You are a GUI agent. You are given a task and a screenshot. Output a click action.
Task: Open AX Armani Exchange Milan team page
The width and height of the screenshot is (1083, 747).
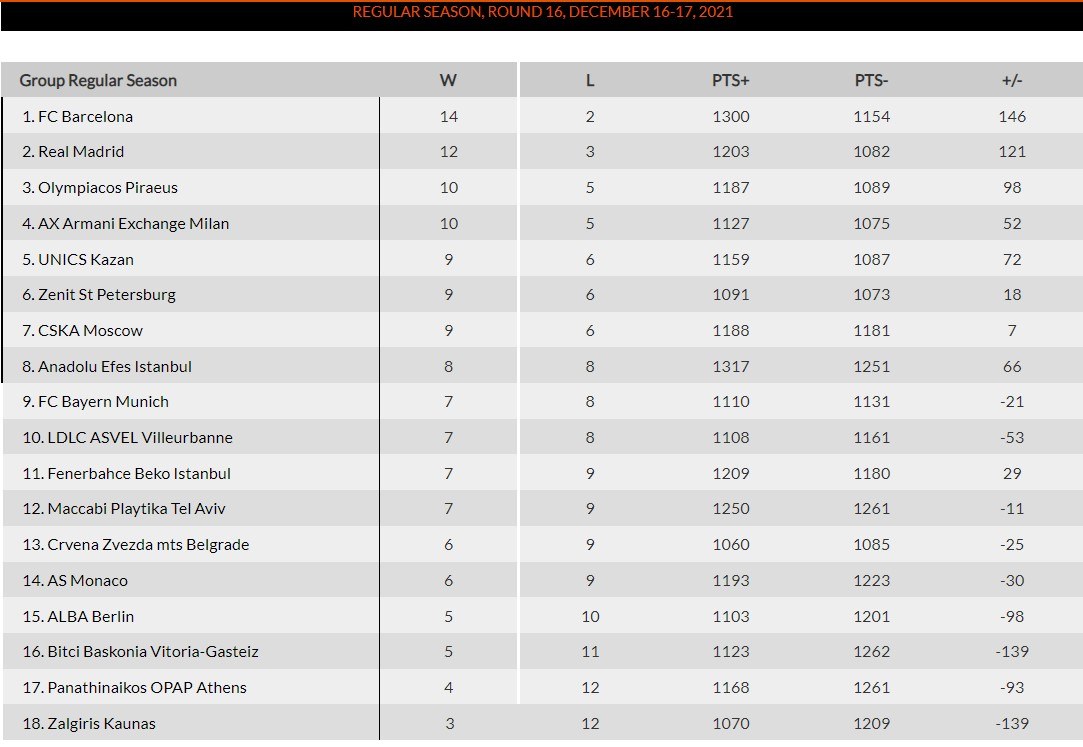(133, 224)
